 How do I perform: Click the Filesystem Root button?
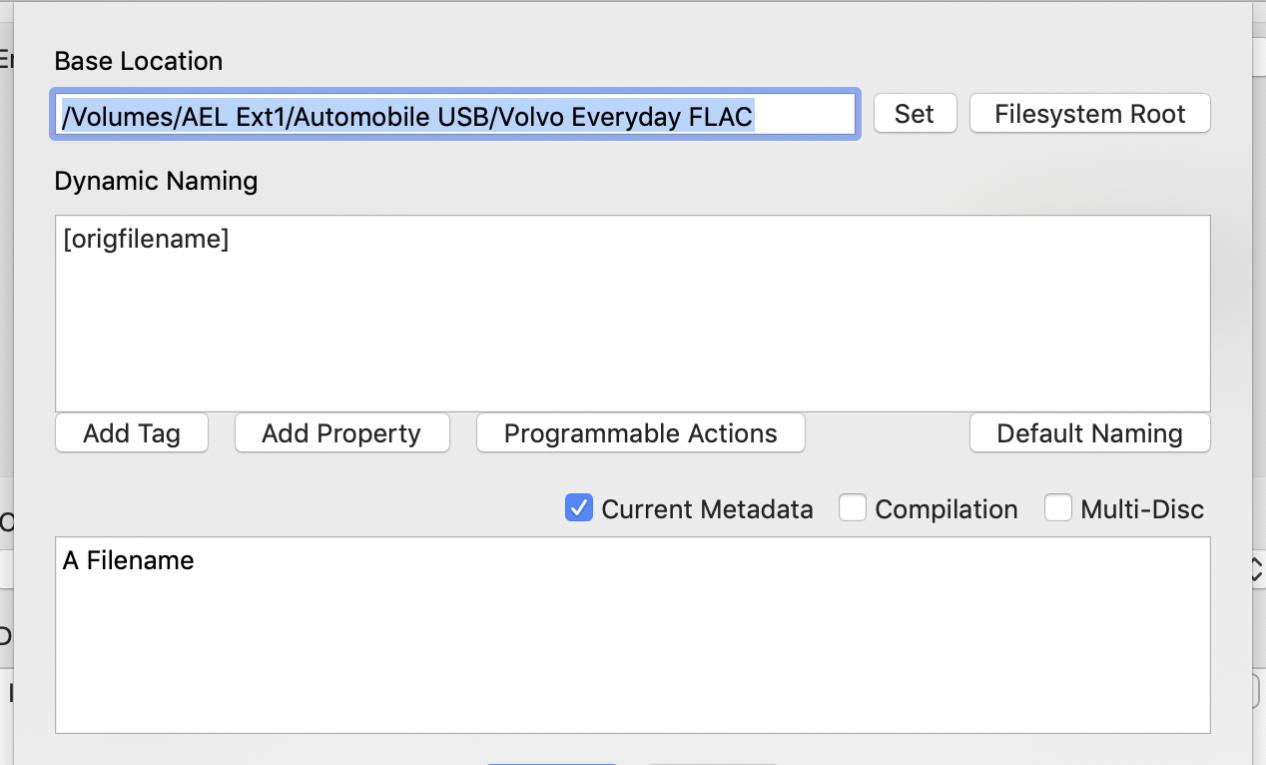tap(1089, 114)
